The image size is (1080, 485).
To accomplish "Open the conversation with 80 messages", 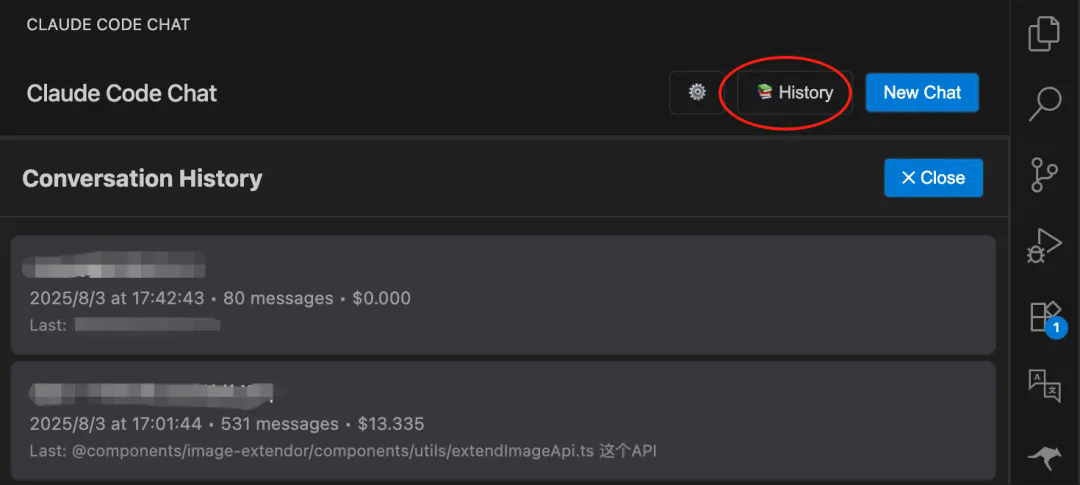I will [503, 295].
